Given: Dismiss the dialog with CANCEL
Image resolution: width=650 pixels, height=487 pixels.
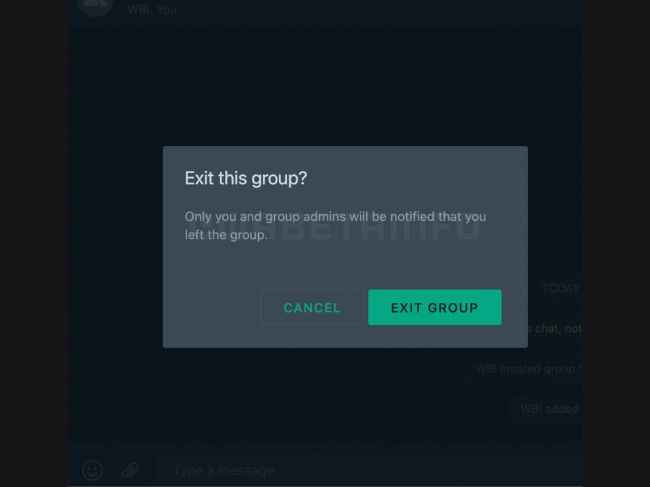Looking at the screenshot, I should (x=312, y=308).
